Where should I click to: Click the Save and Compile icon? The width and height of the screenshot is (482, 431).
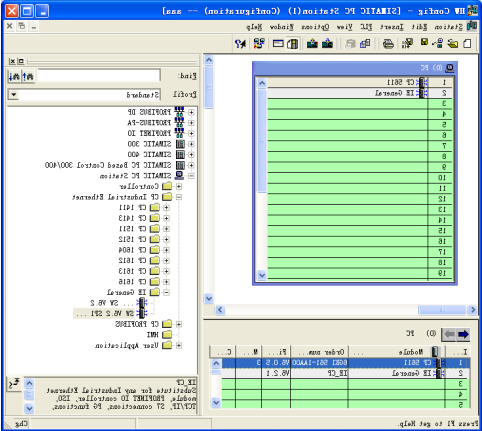click(407, 44)
